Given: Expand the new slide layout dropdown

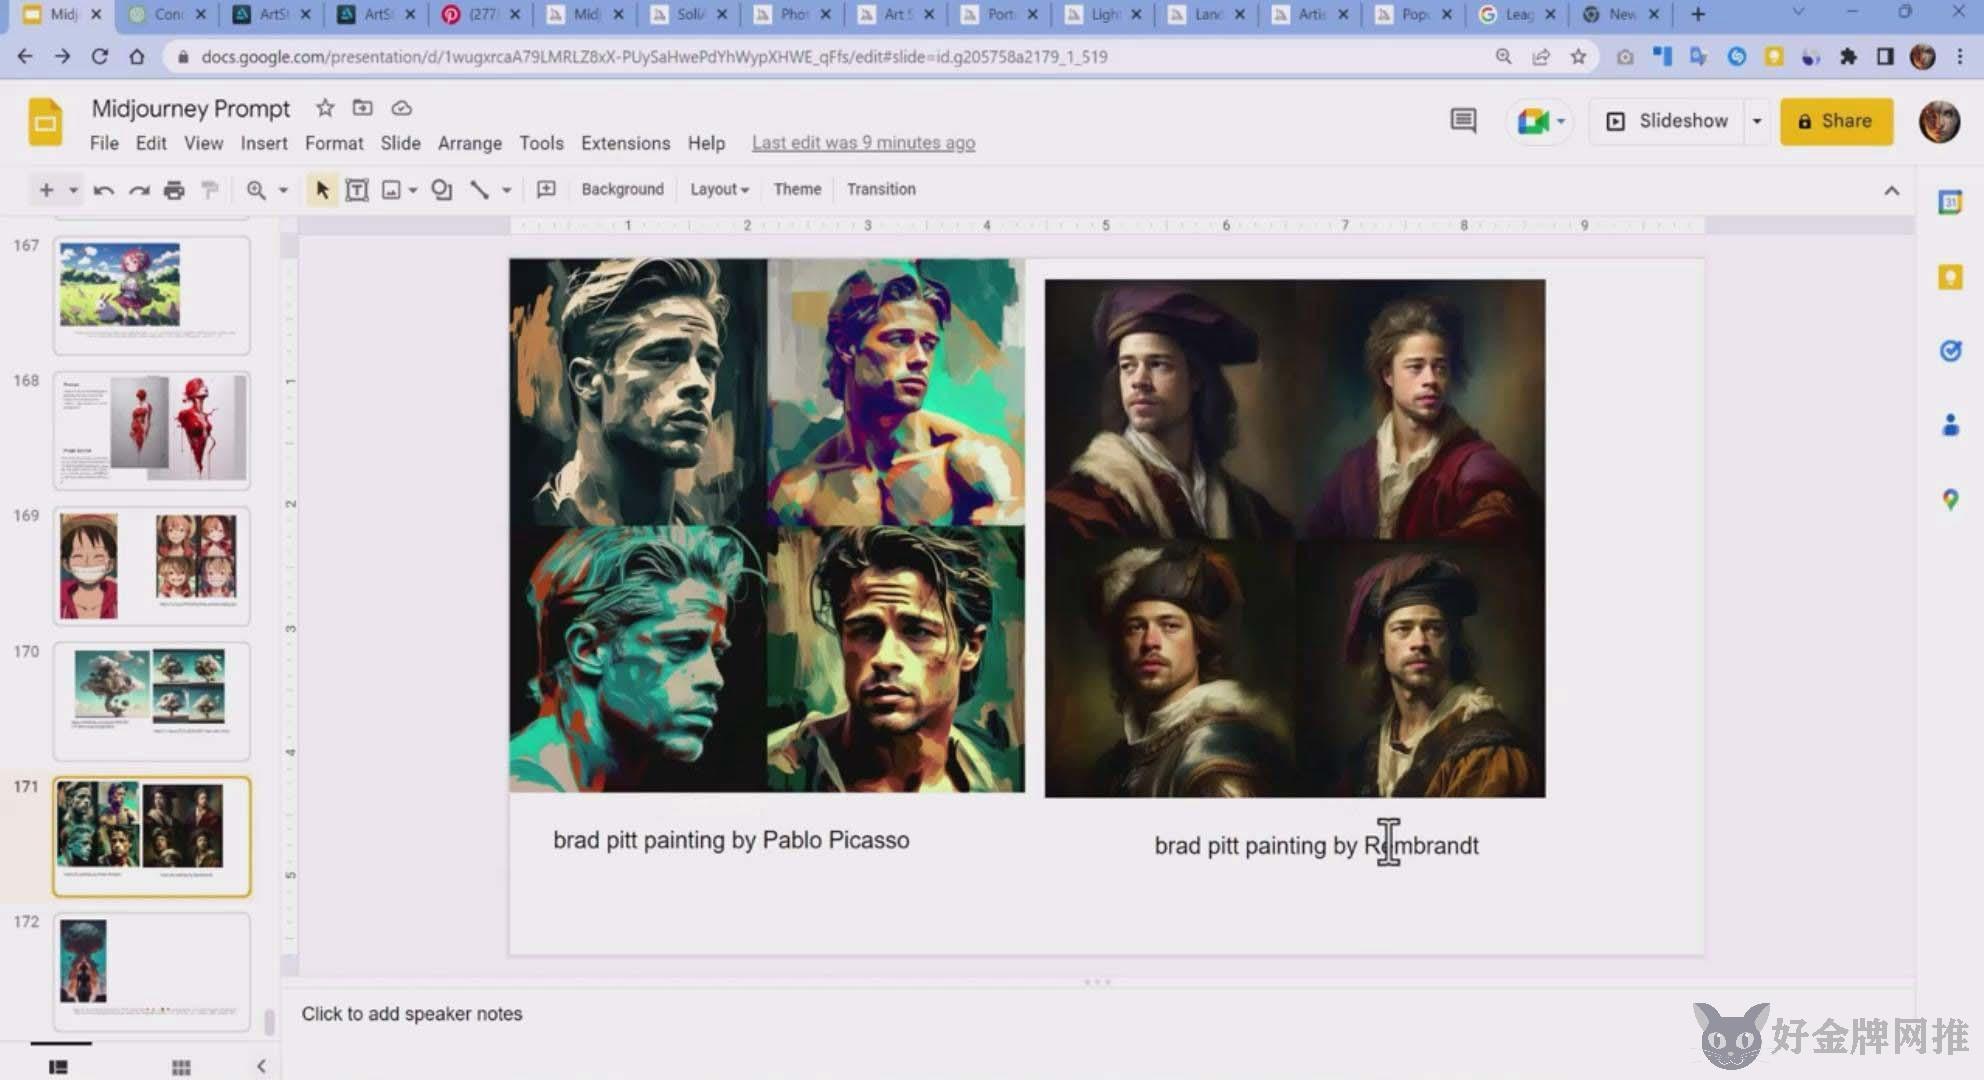Looking at the screenshot, I should coord(73,190).
